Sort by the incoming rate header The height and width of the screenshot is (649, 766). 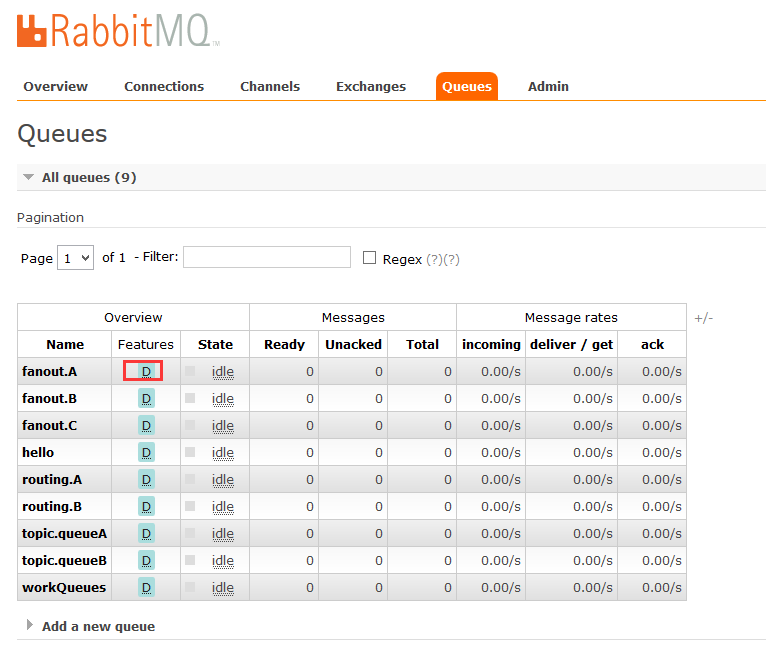click(x=491, y=344)
